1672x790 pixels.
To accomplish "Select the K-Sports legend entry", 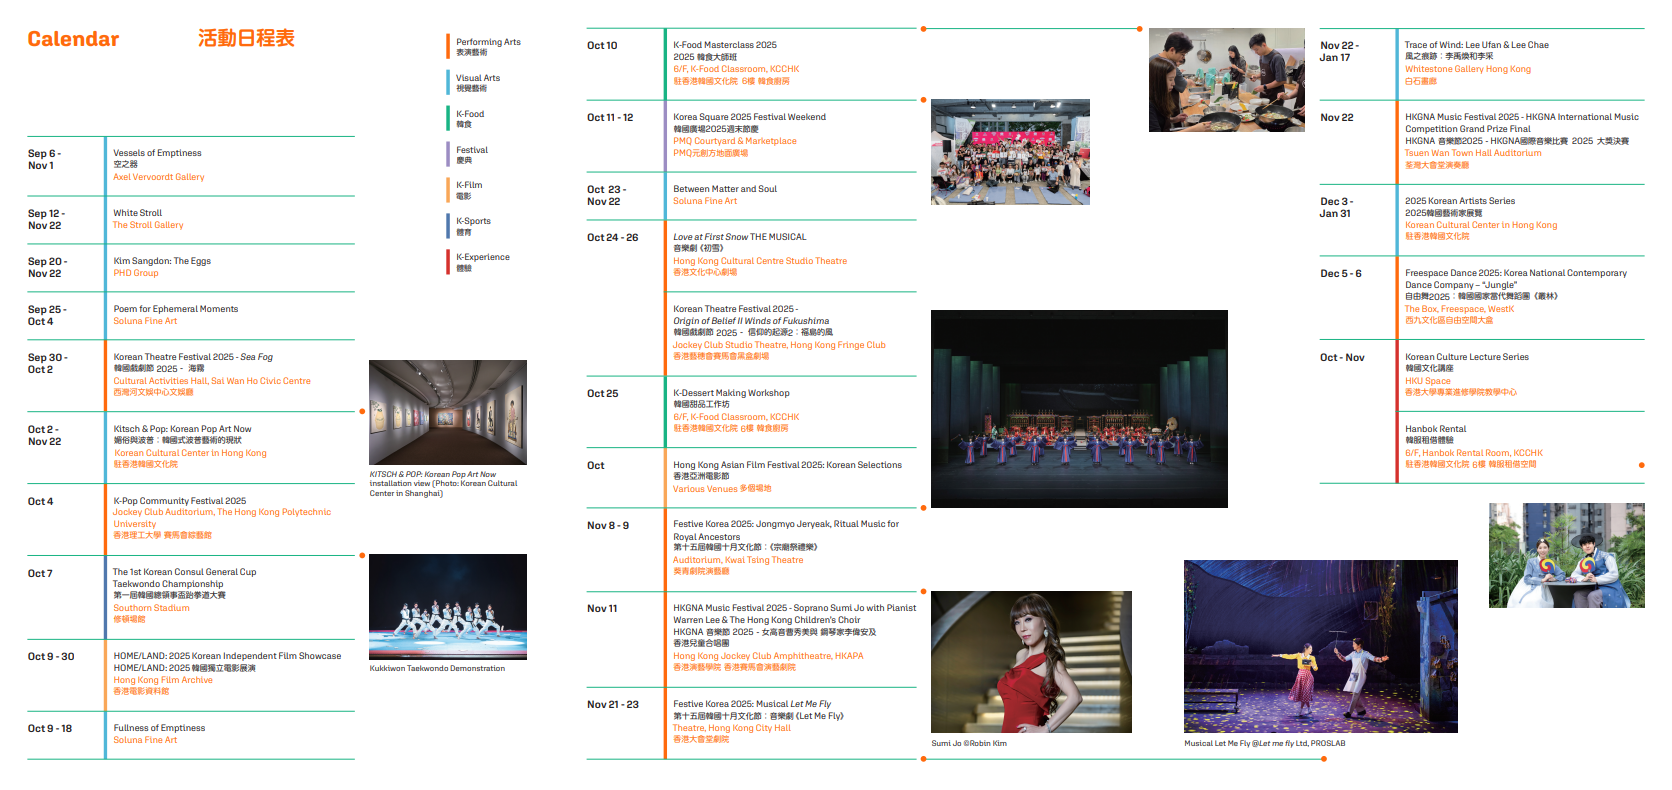I will click(x=473, y=221).
